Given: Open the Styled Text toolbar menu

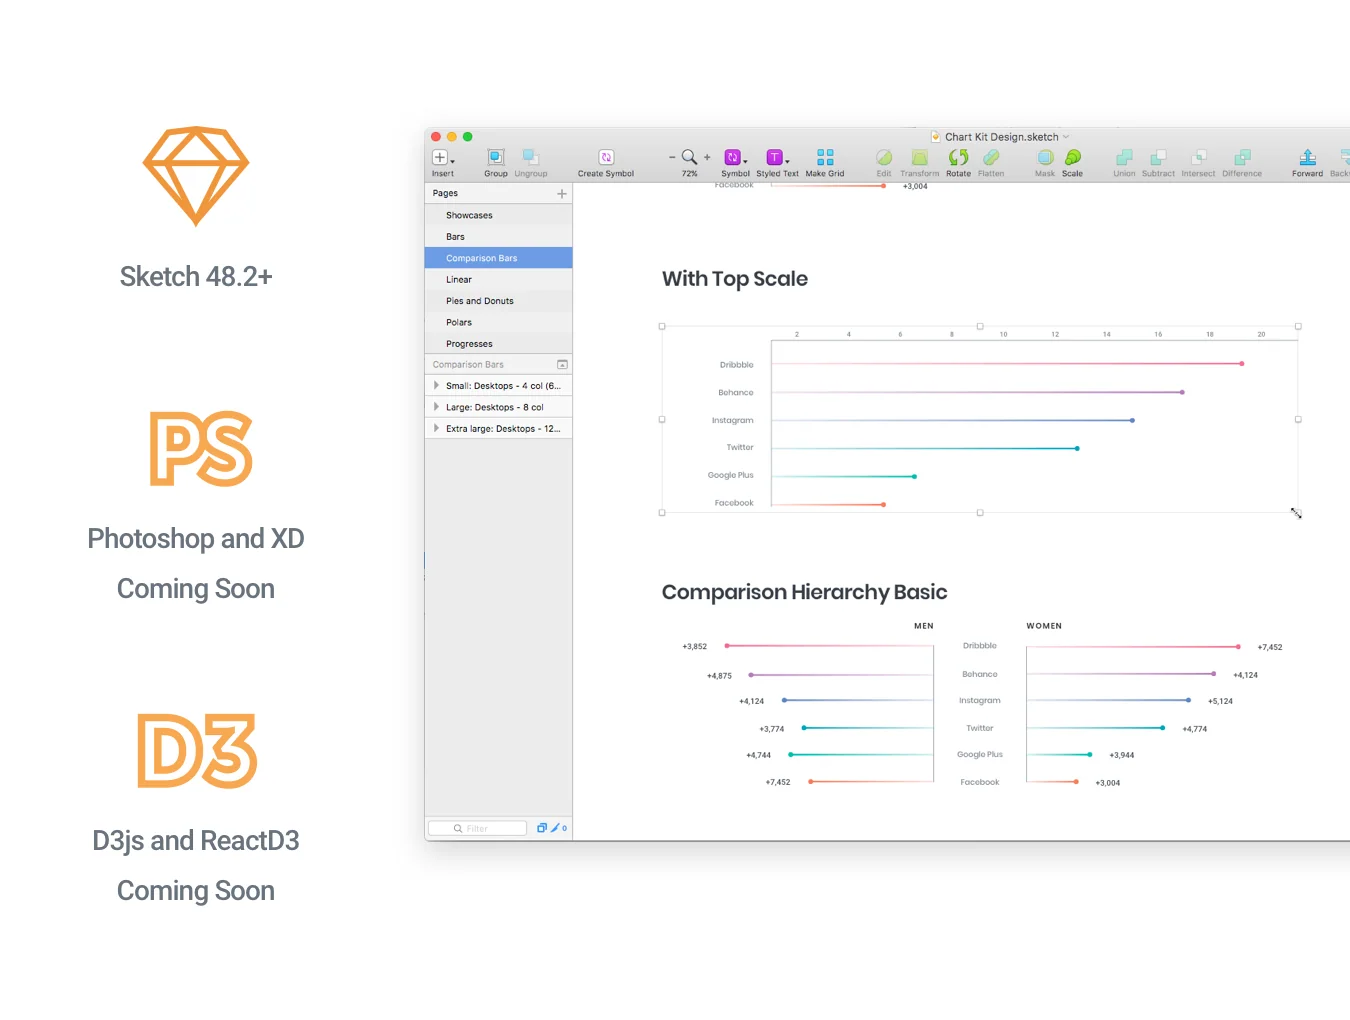Looking at the screenshot, I should (777, 157).
